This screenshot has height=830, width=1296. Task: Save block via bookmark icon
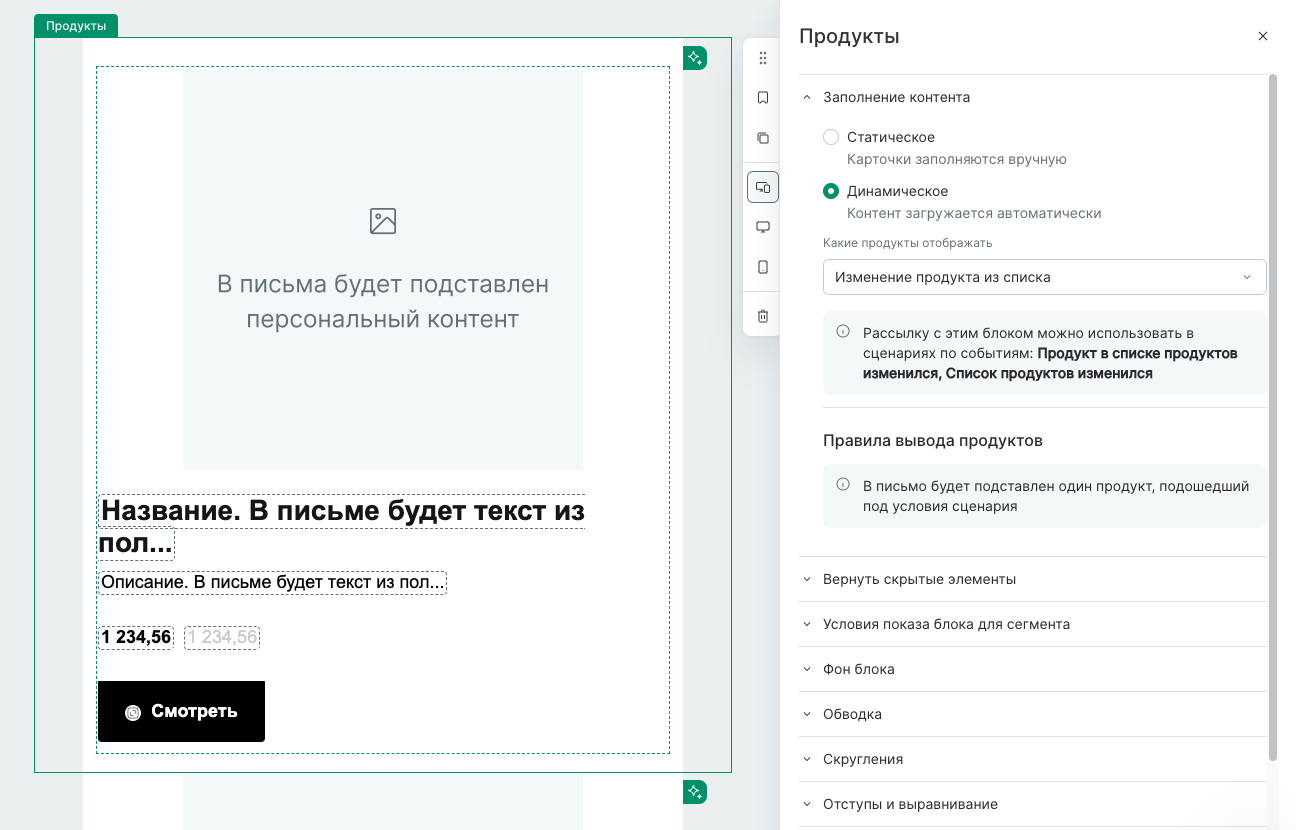coord(763,98)
